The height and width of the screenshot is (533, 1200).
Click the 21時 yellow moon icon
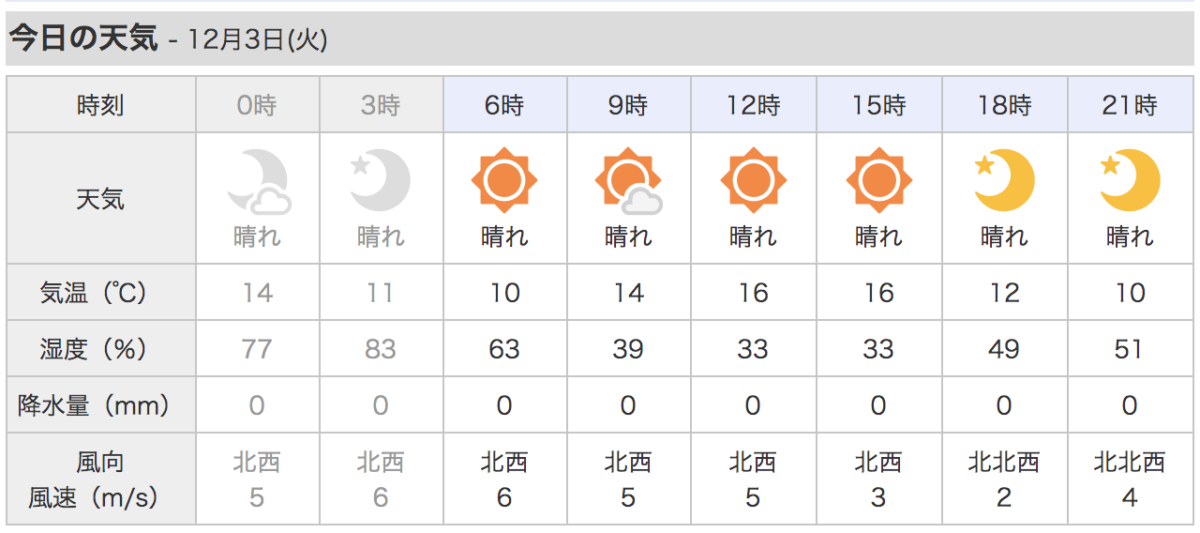coord(1130,181)
